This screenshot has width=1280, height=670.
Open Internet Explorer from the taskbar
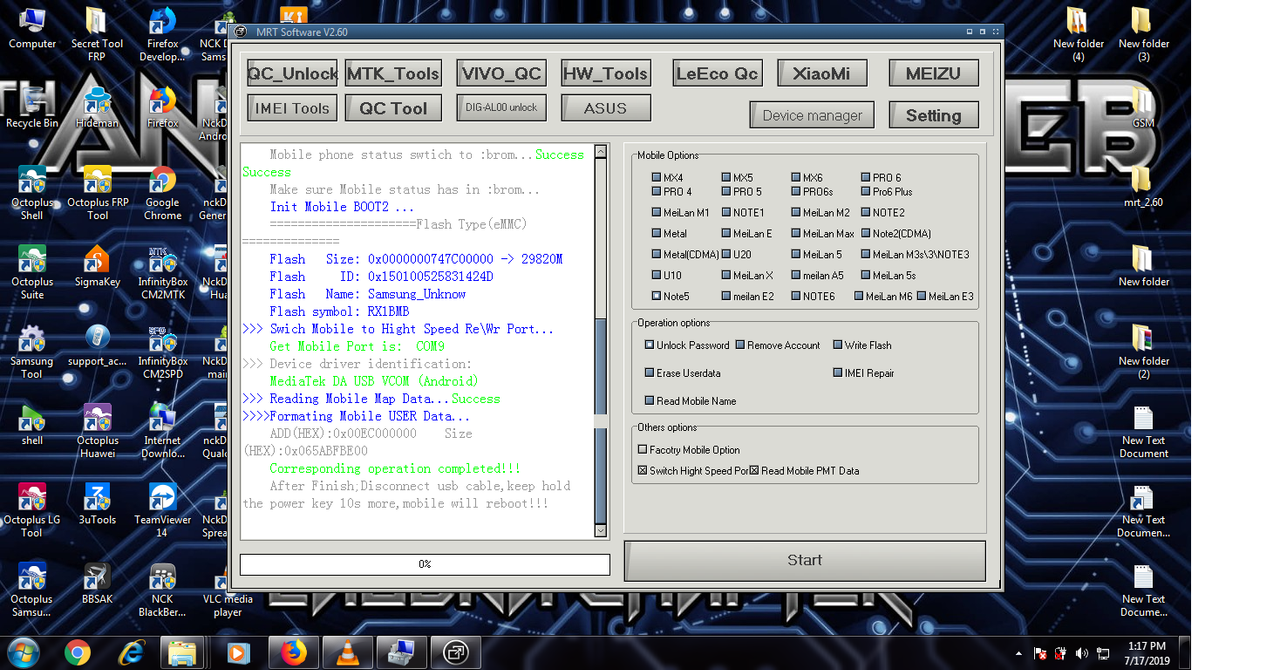[x=131, y=652]
